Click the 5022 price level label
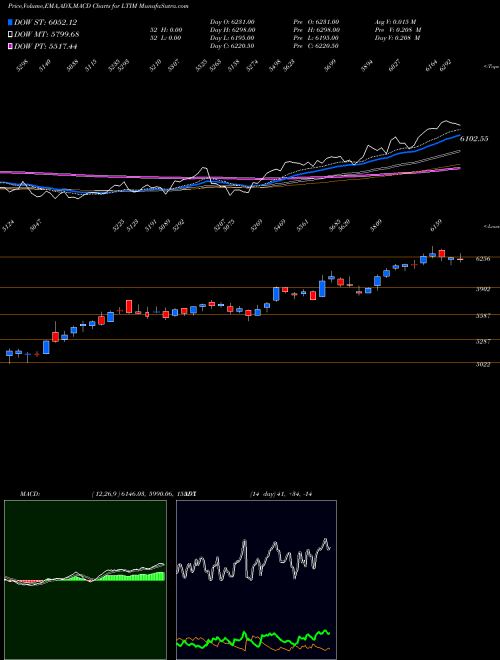 coord(483,365)
